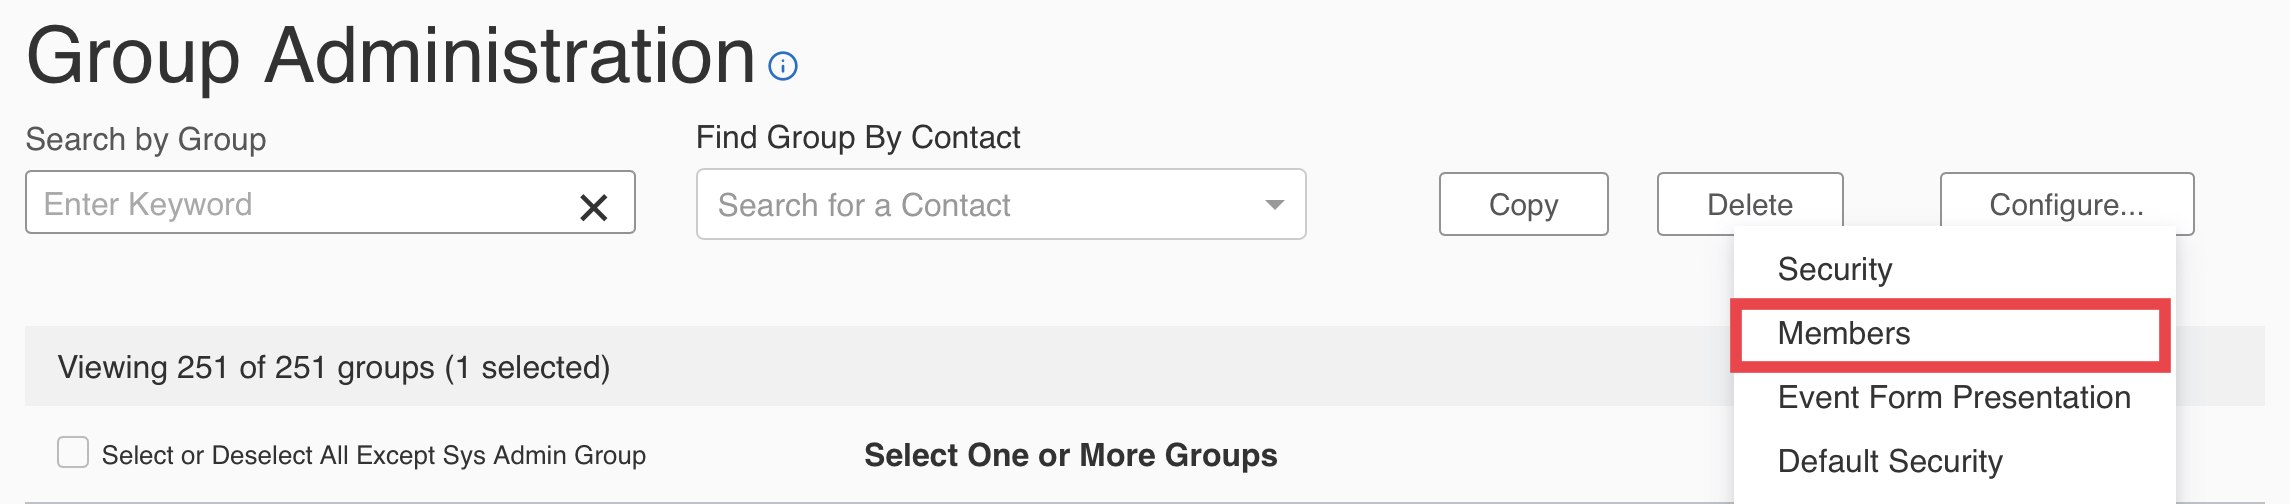The width and height of the screenshot is (2290, 504).
Task: Click the '(1 selected)' count text
Action: point(527,367)
